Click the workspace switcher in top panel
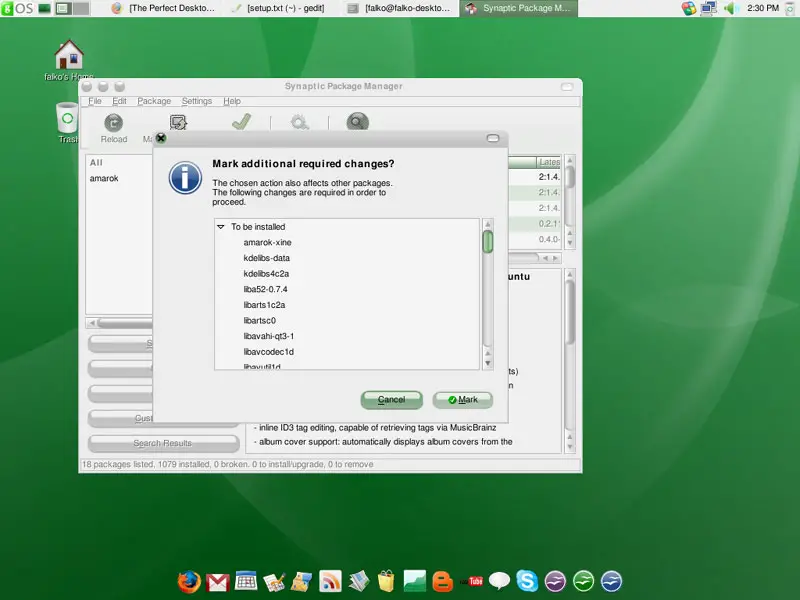The height and width of the screenshot is (600, 800). click(x=71, y=8)
